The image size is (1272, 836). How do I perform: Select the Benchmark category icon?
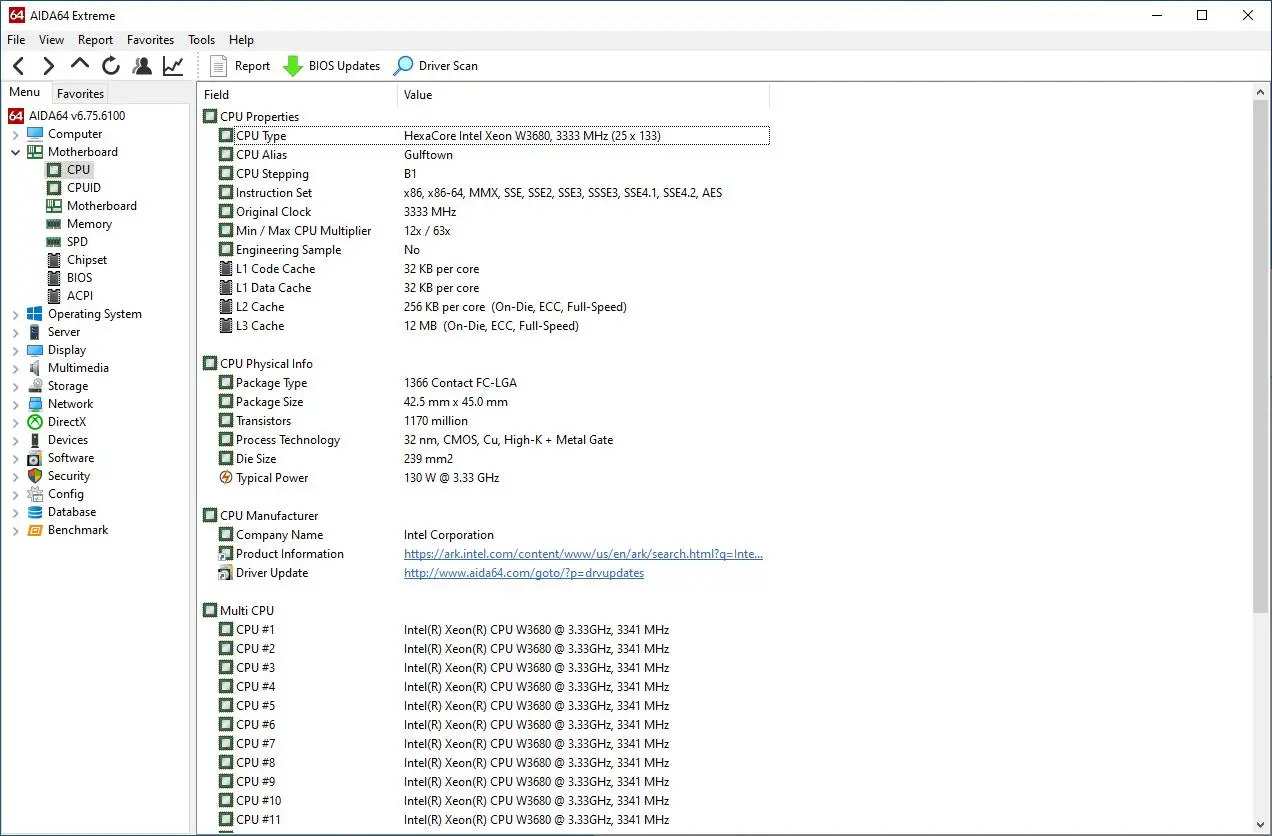point(35,530)
